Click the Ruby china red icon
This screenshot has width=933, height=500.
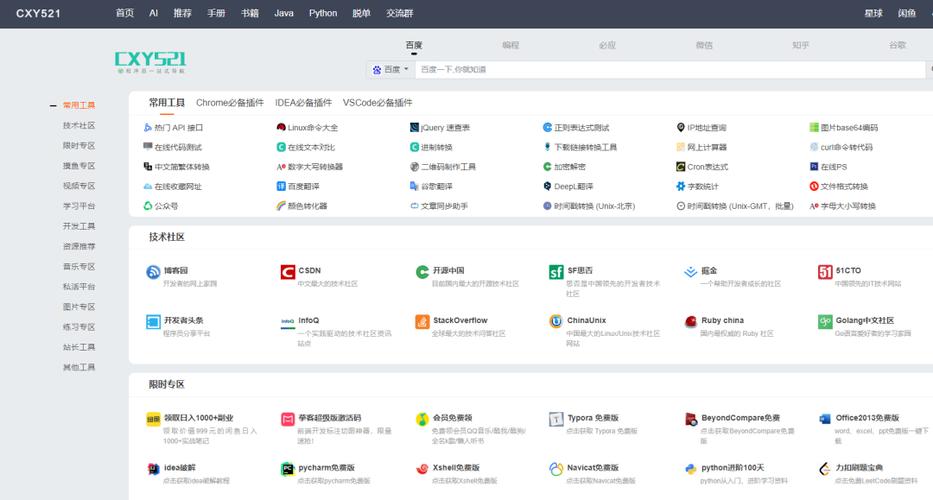[690, 322]
